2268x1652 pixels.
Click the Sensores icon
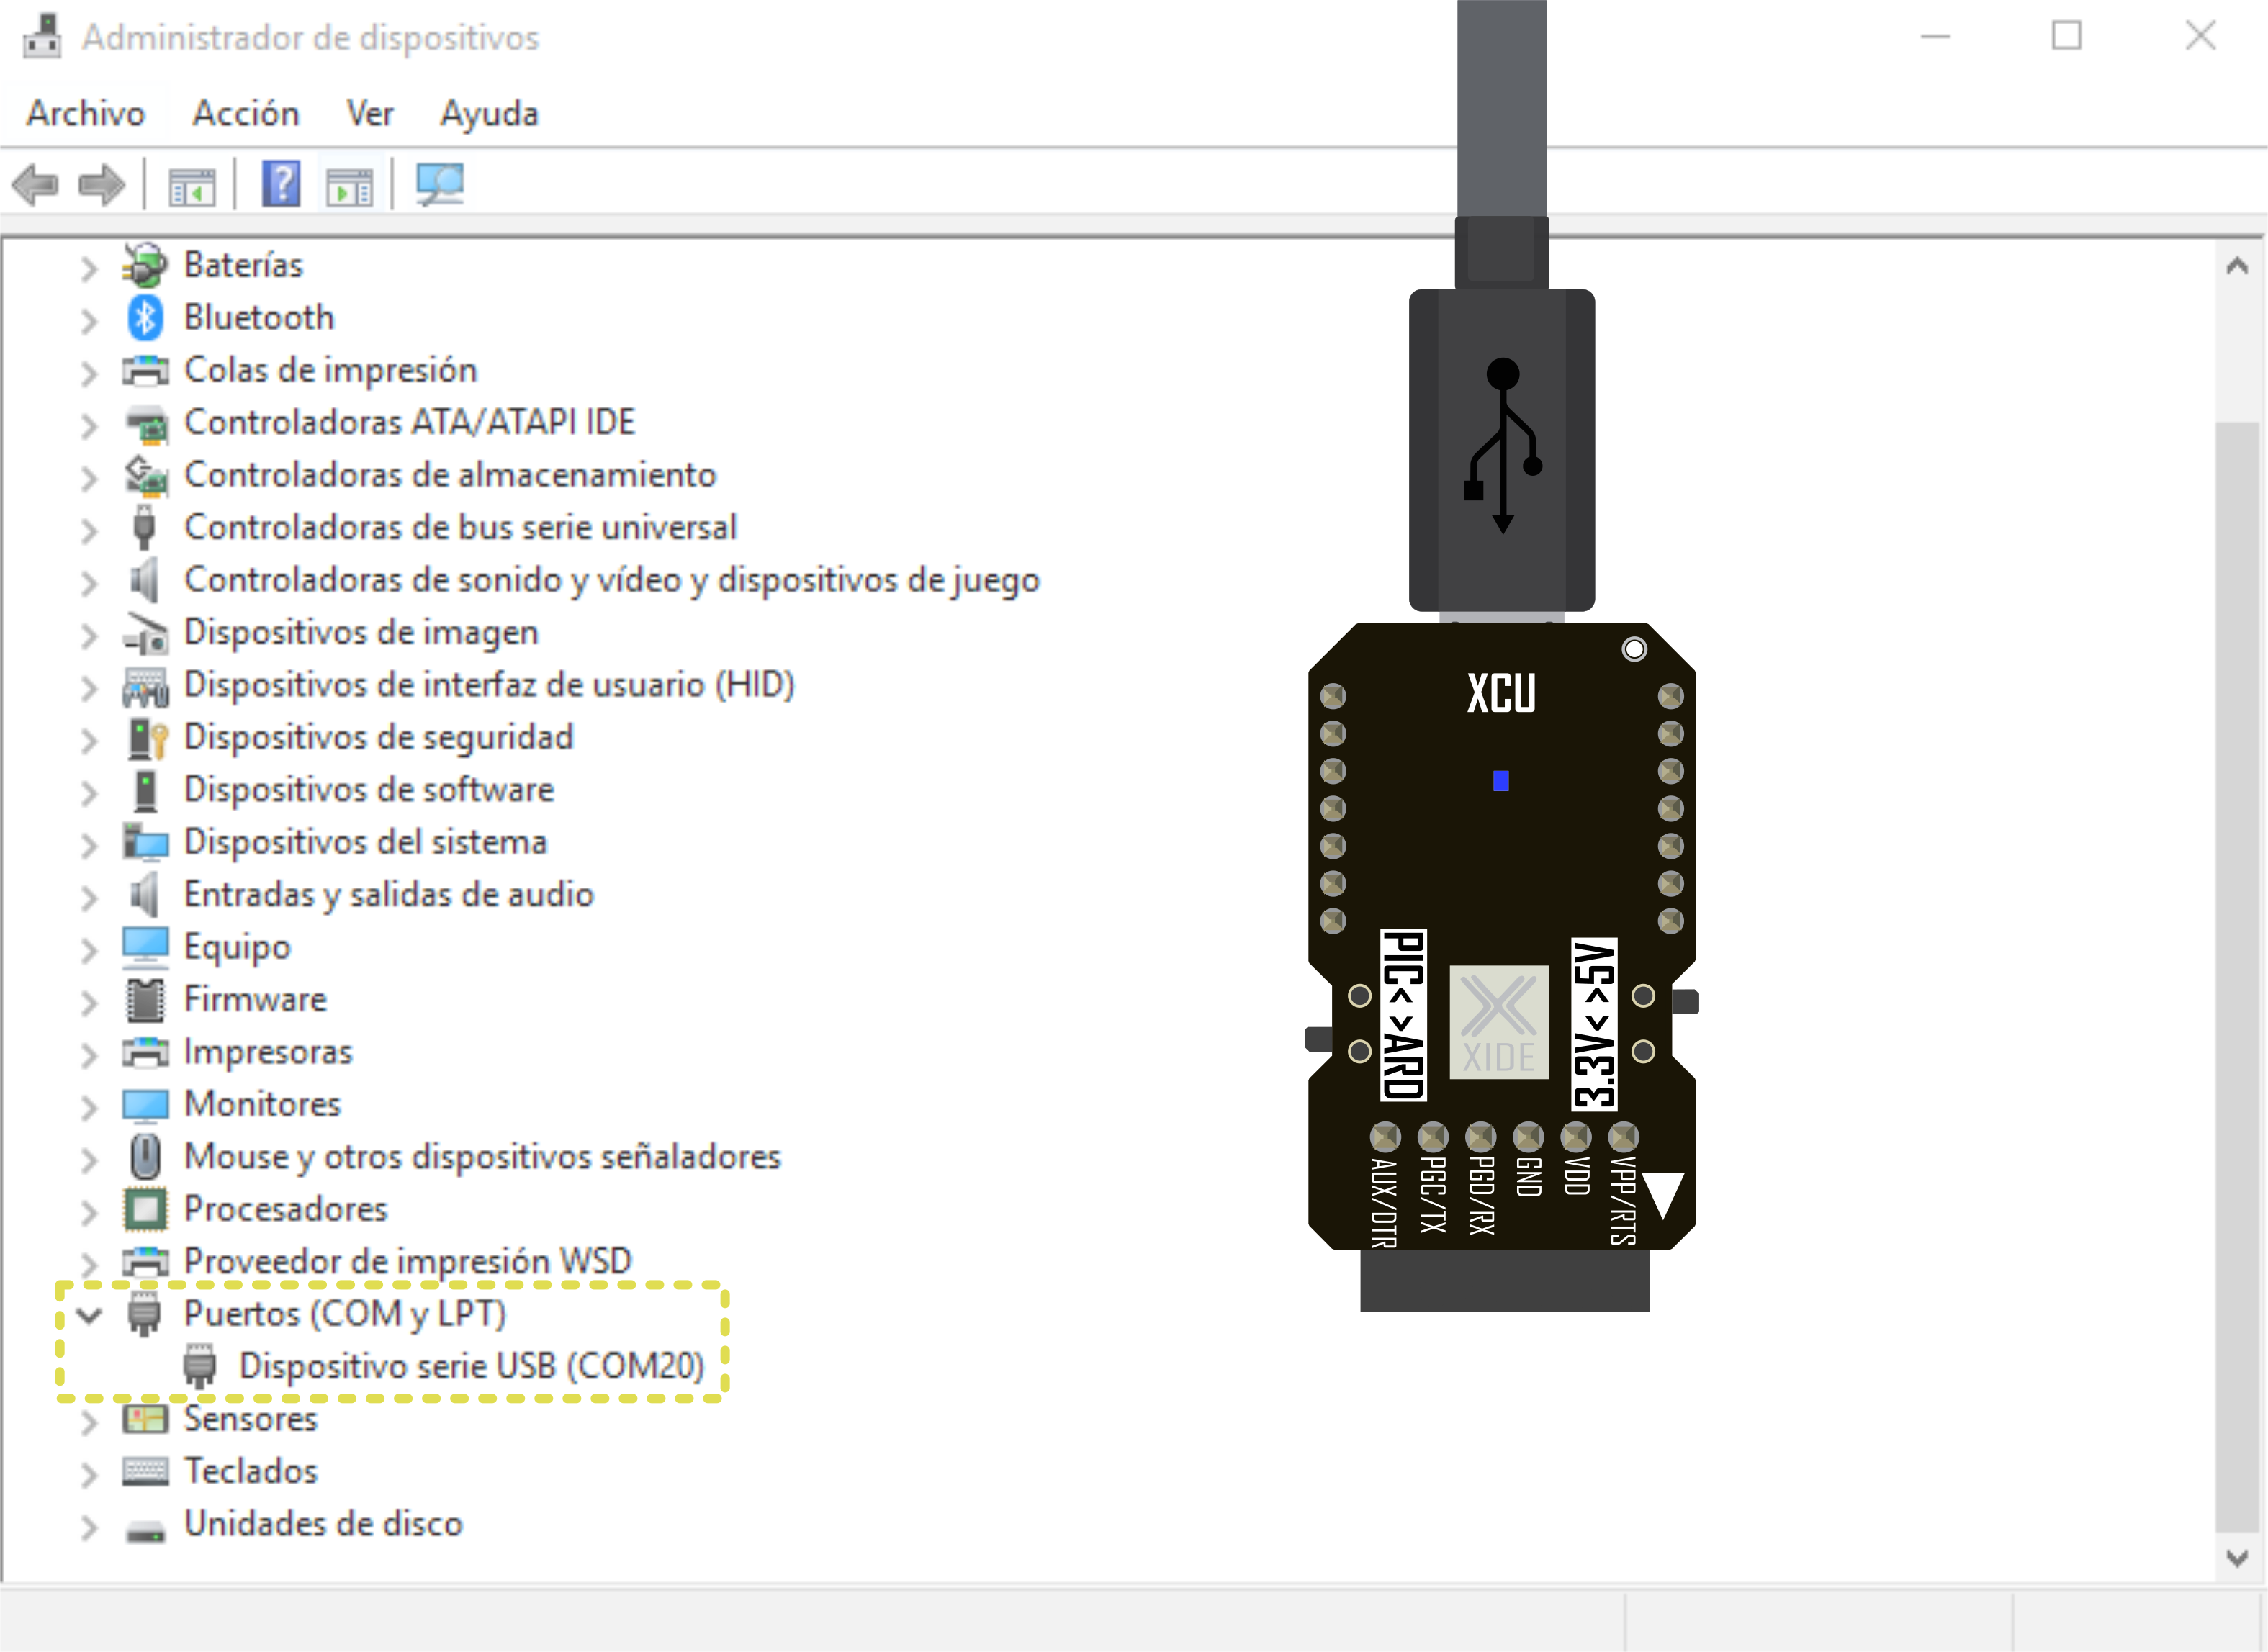(145, 1419)
